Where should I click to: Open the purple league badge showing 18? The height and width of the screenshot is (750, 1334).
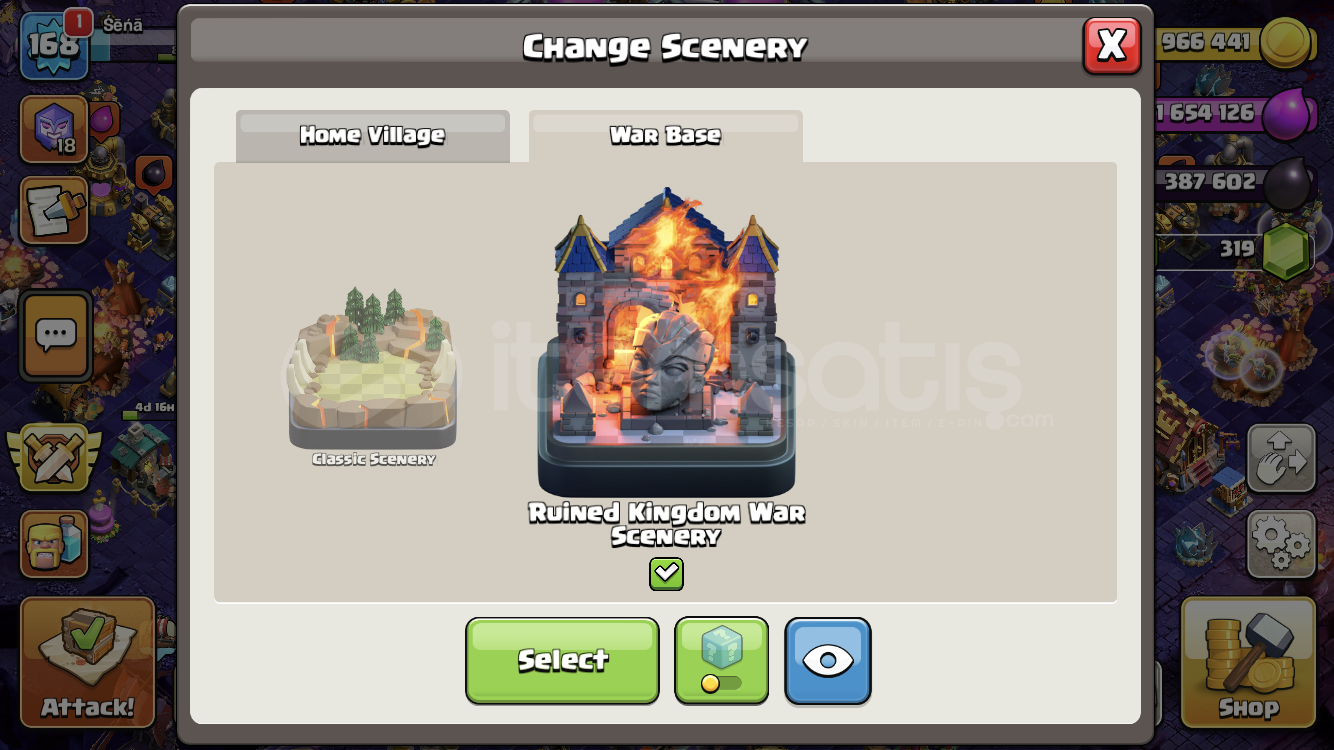pyautogui.click(x=54, y=127)
